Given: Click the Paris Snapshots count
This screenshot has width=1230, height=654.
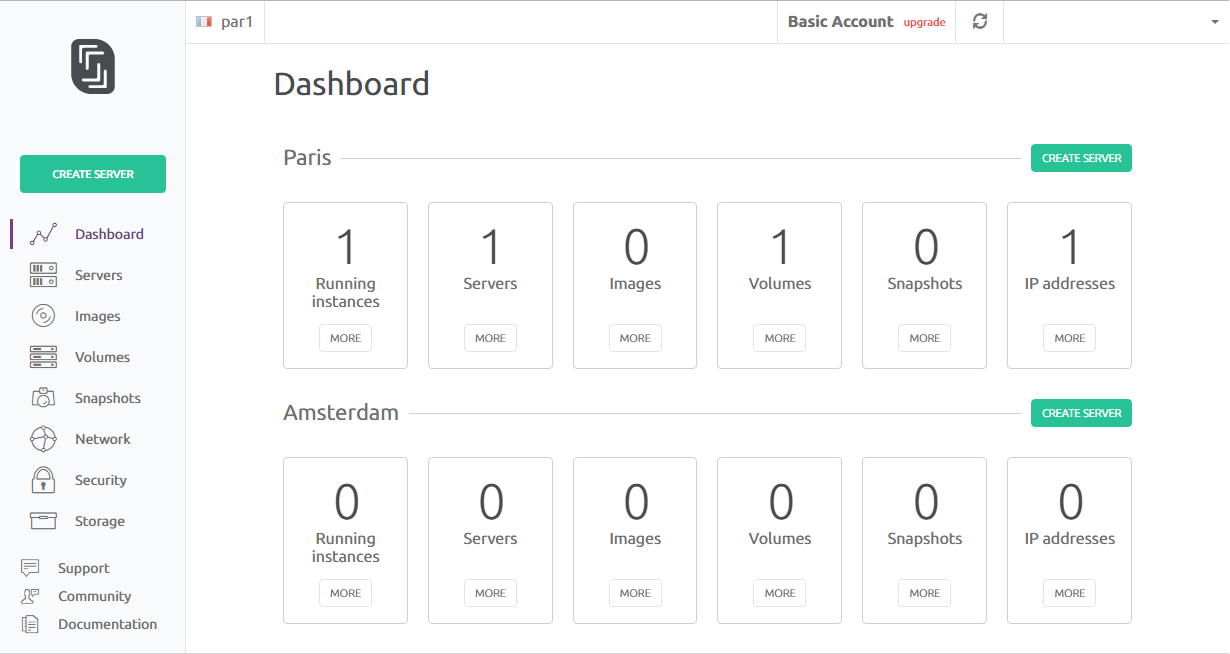Looking at the screenshot, I should 926,247.
